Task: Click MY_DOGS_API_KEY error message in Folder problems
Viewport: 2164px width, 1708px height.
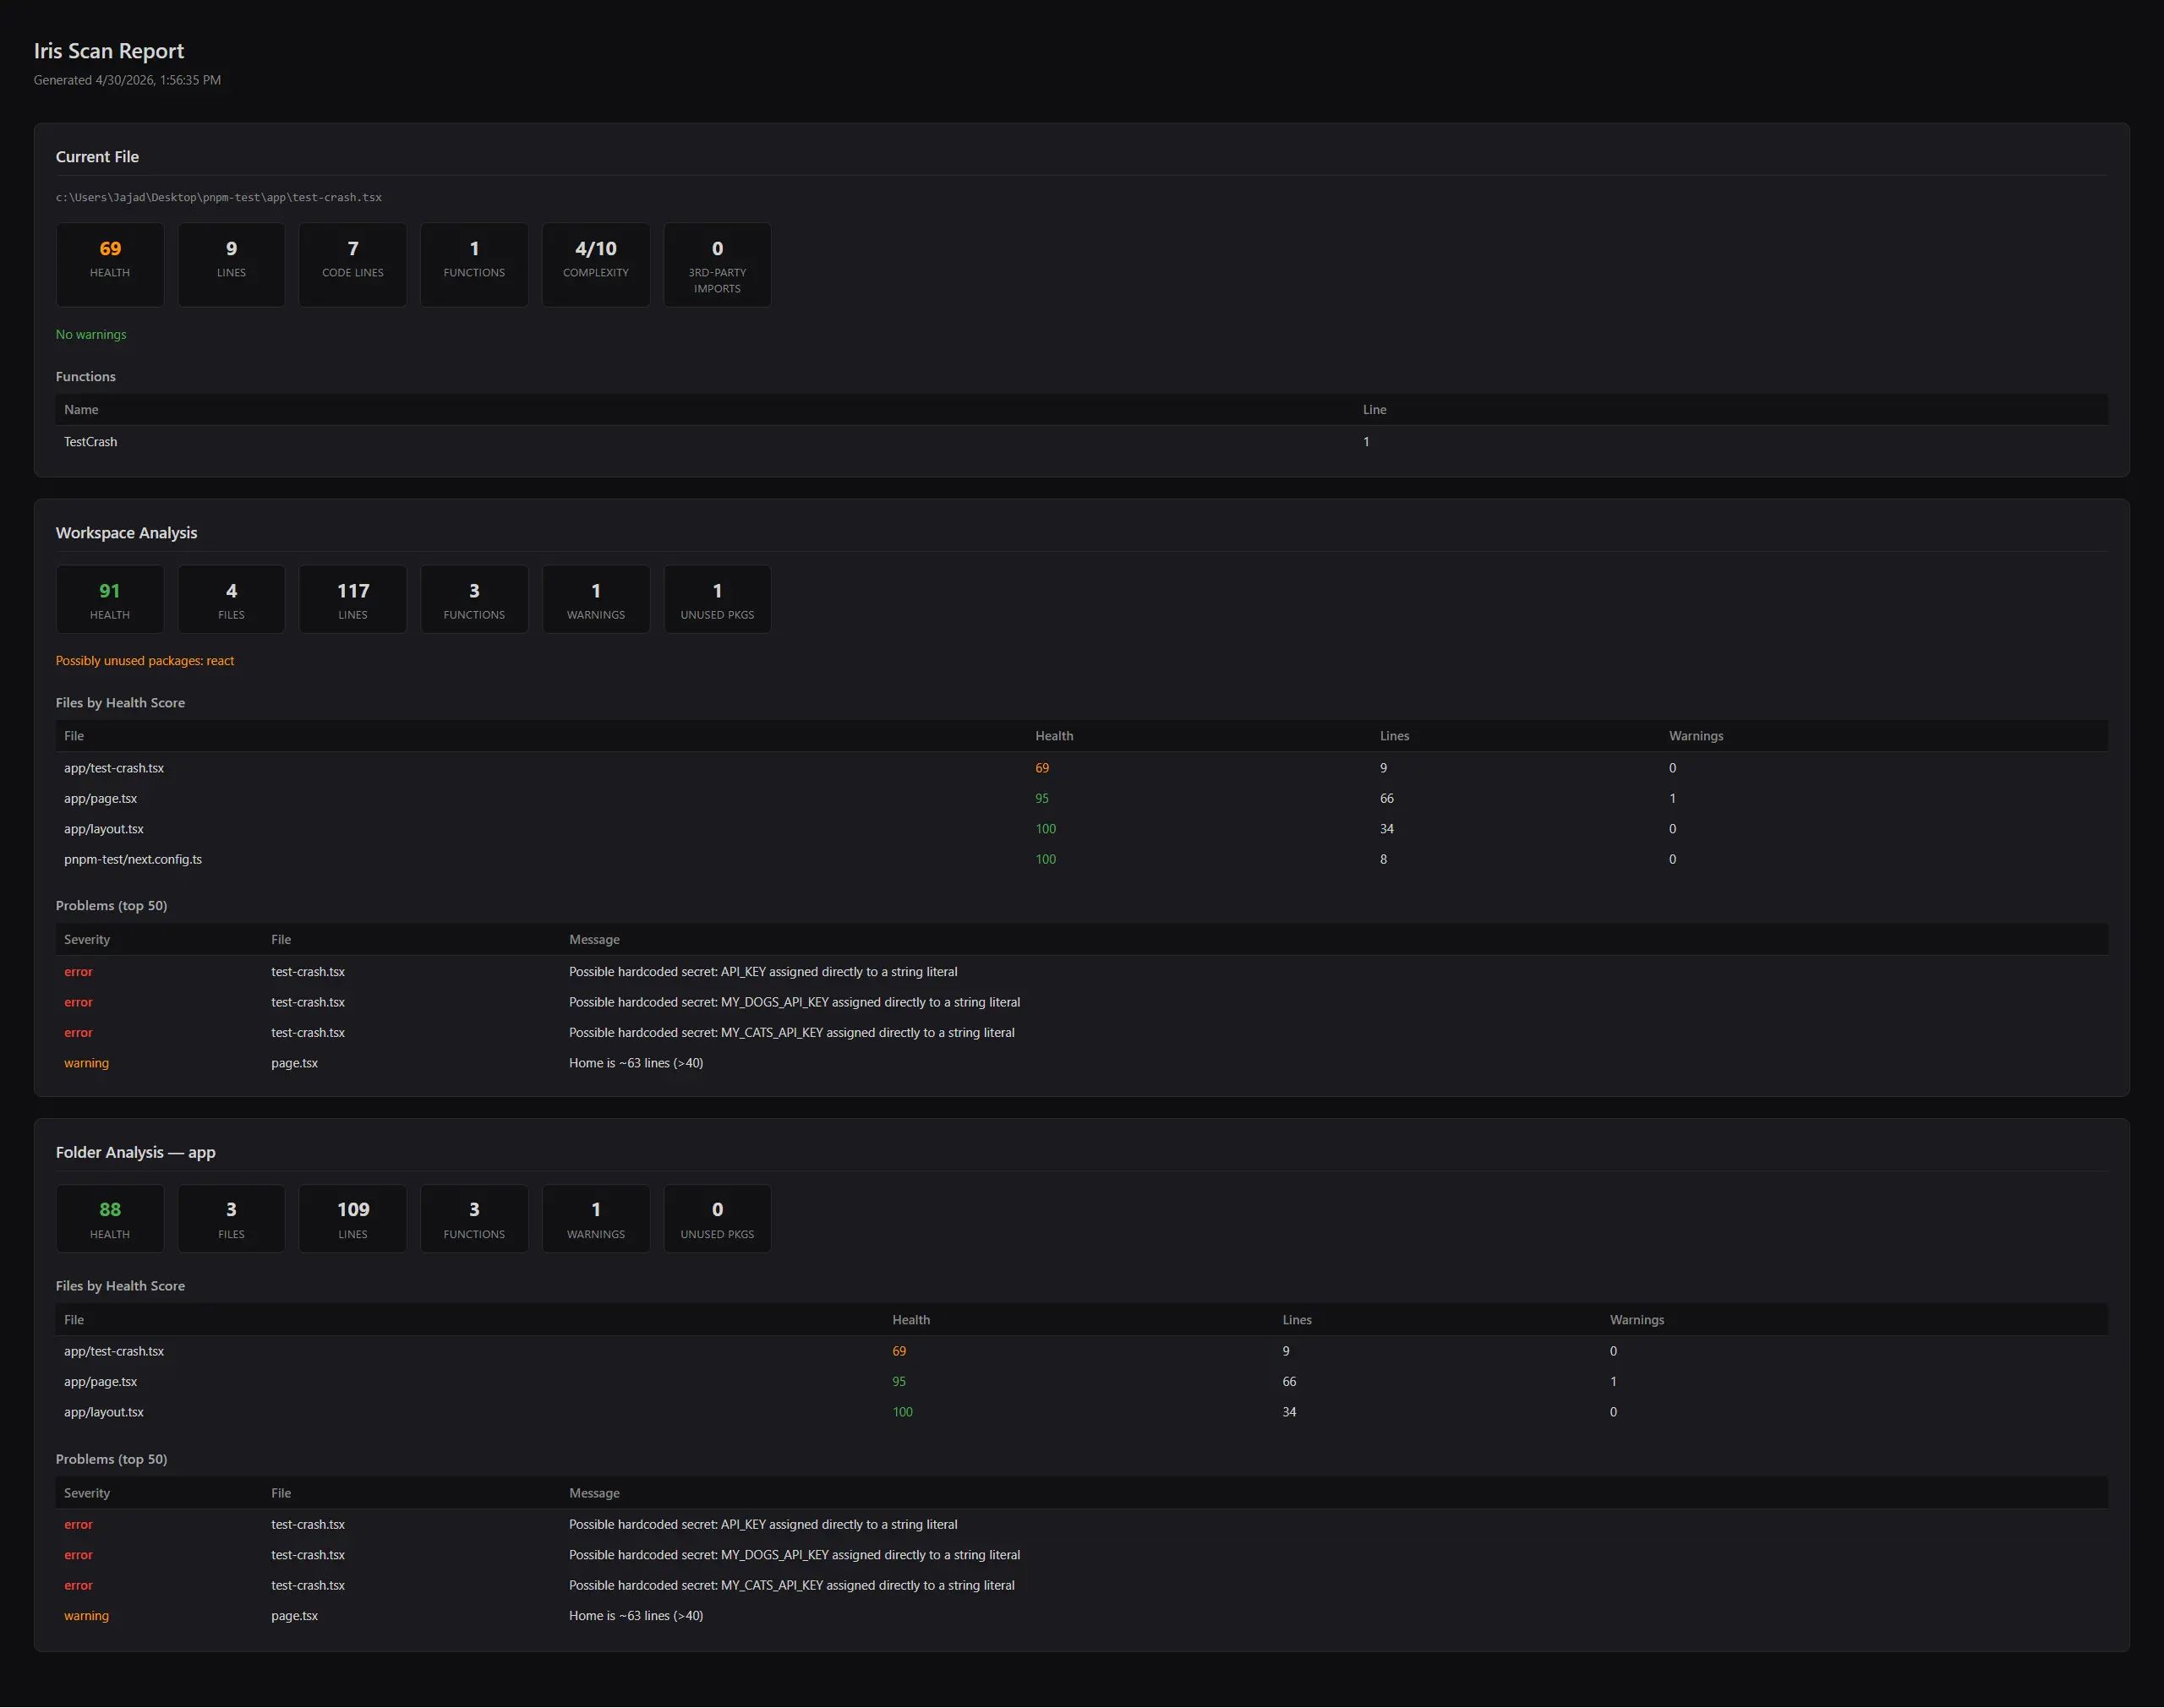Action: click(x=795, y=1555)
